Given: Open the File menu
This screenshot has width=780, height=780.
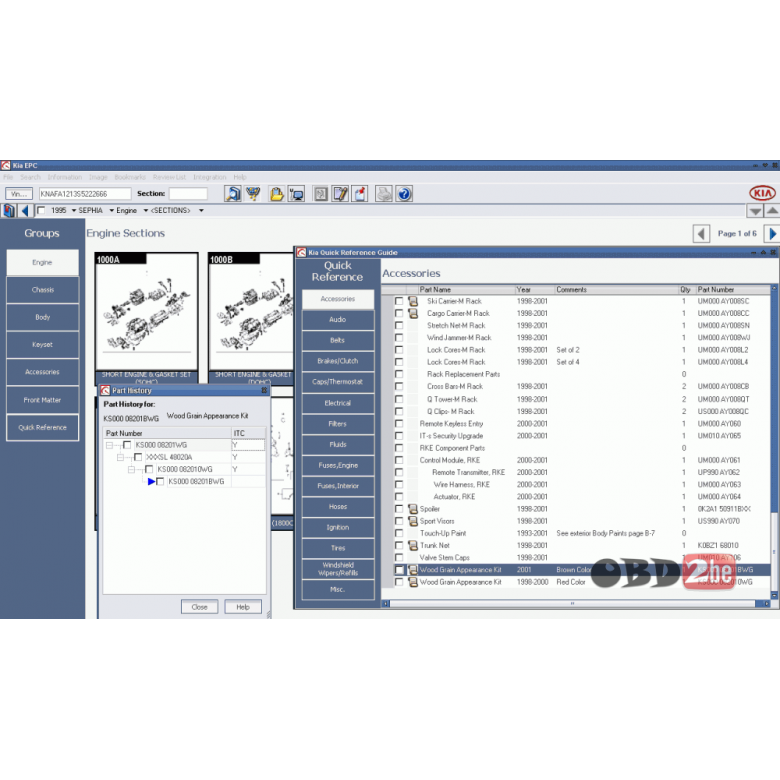Looking at the screenshot, I should click(8, 177).
